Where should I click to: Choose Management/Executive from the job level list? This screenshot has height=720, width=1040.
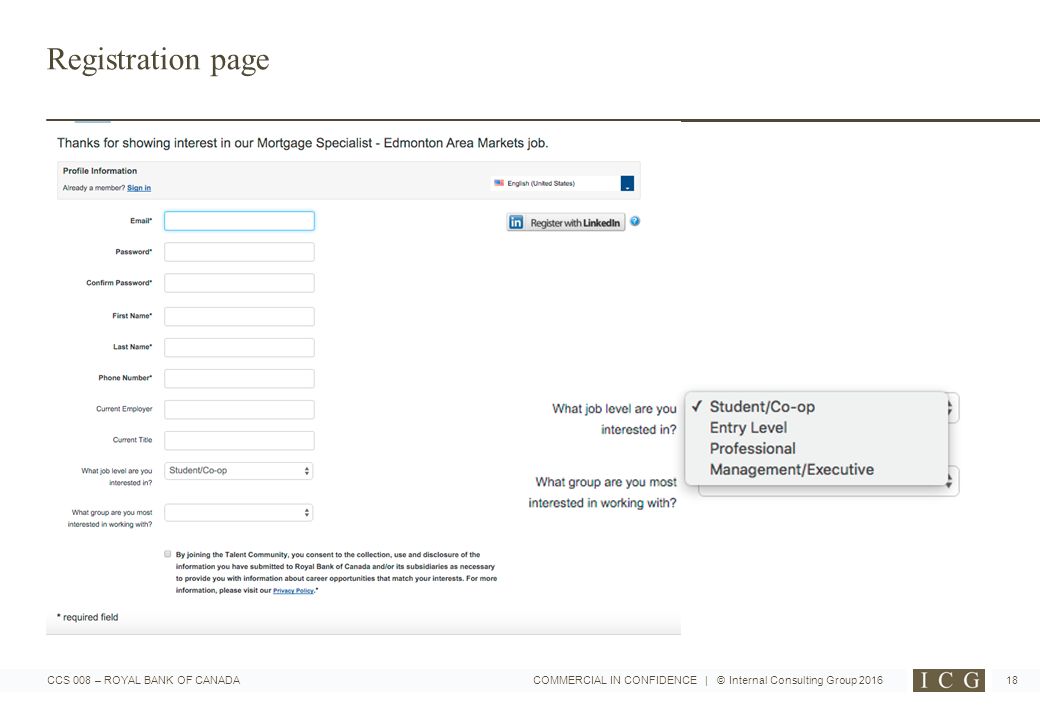click(x=791, y=469)
